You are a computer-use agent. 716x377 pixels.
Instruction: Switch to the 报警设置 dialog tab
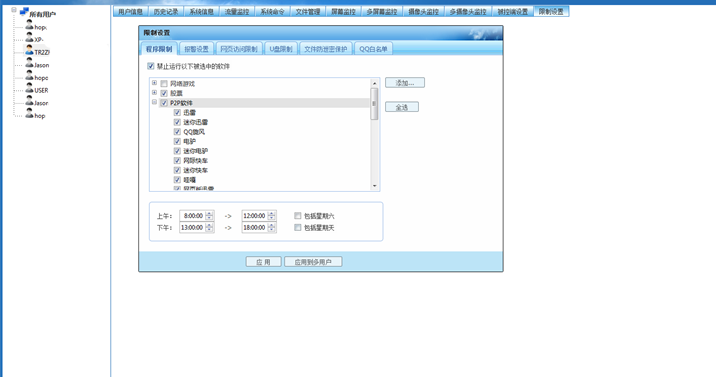[196, 49]
